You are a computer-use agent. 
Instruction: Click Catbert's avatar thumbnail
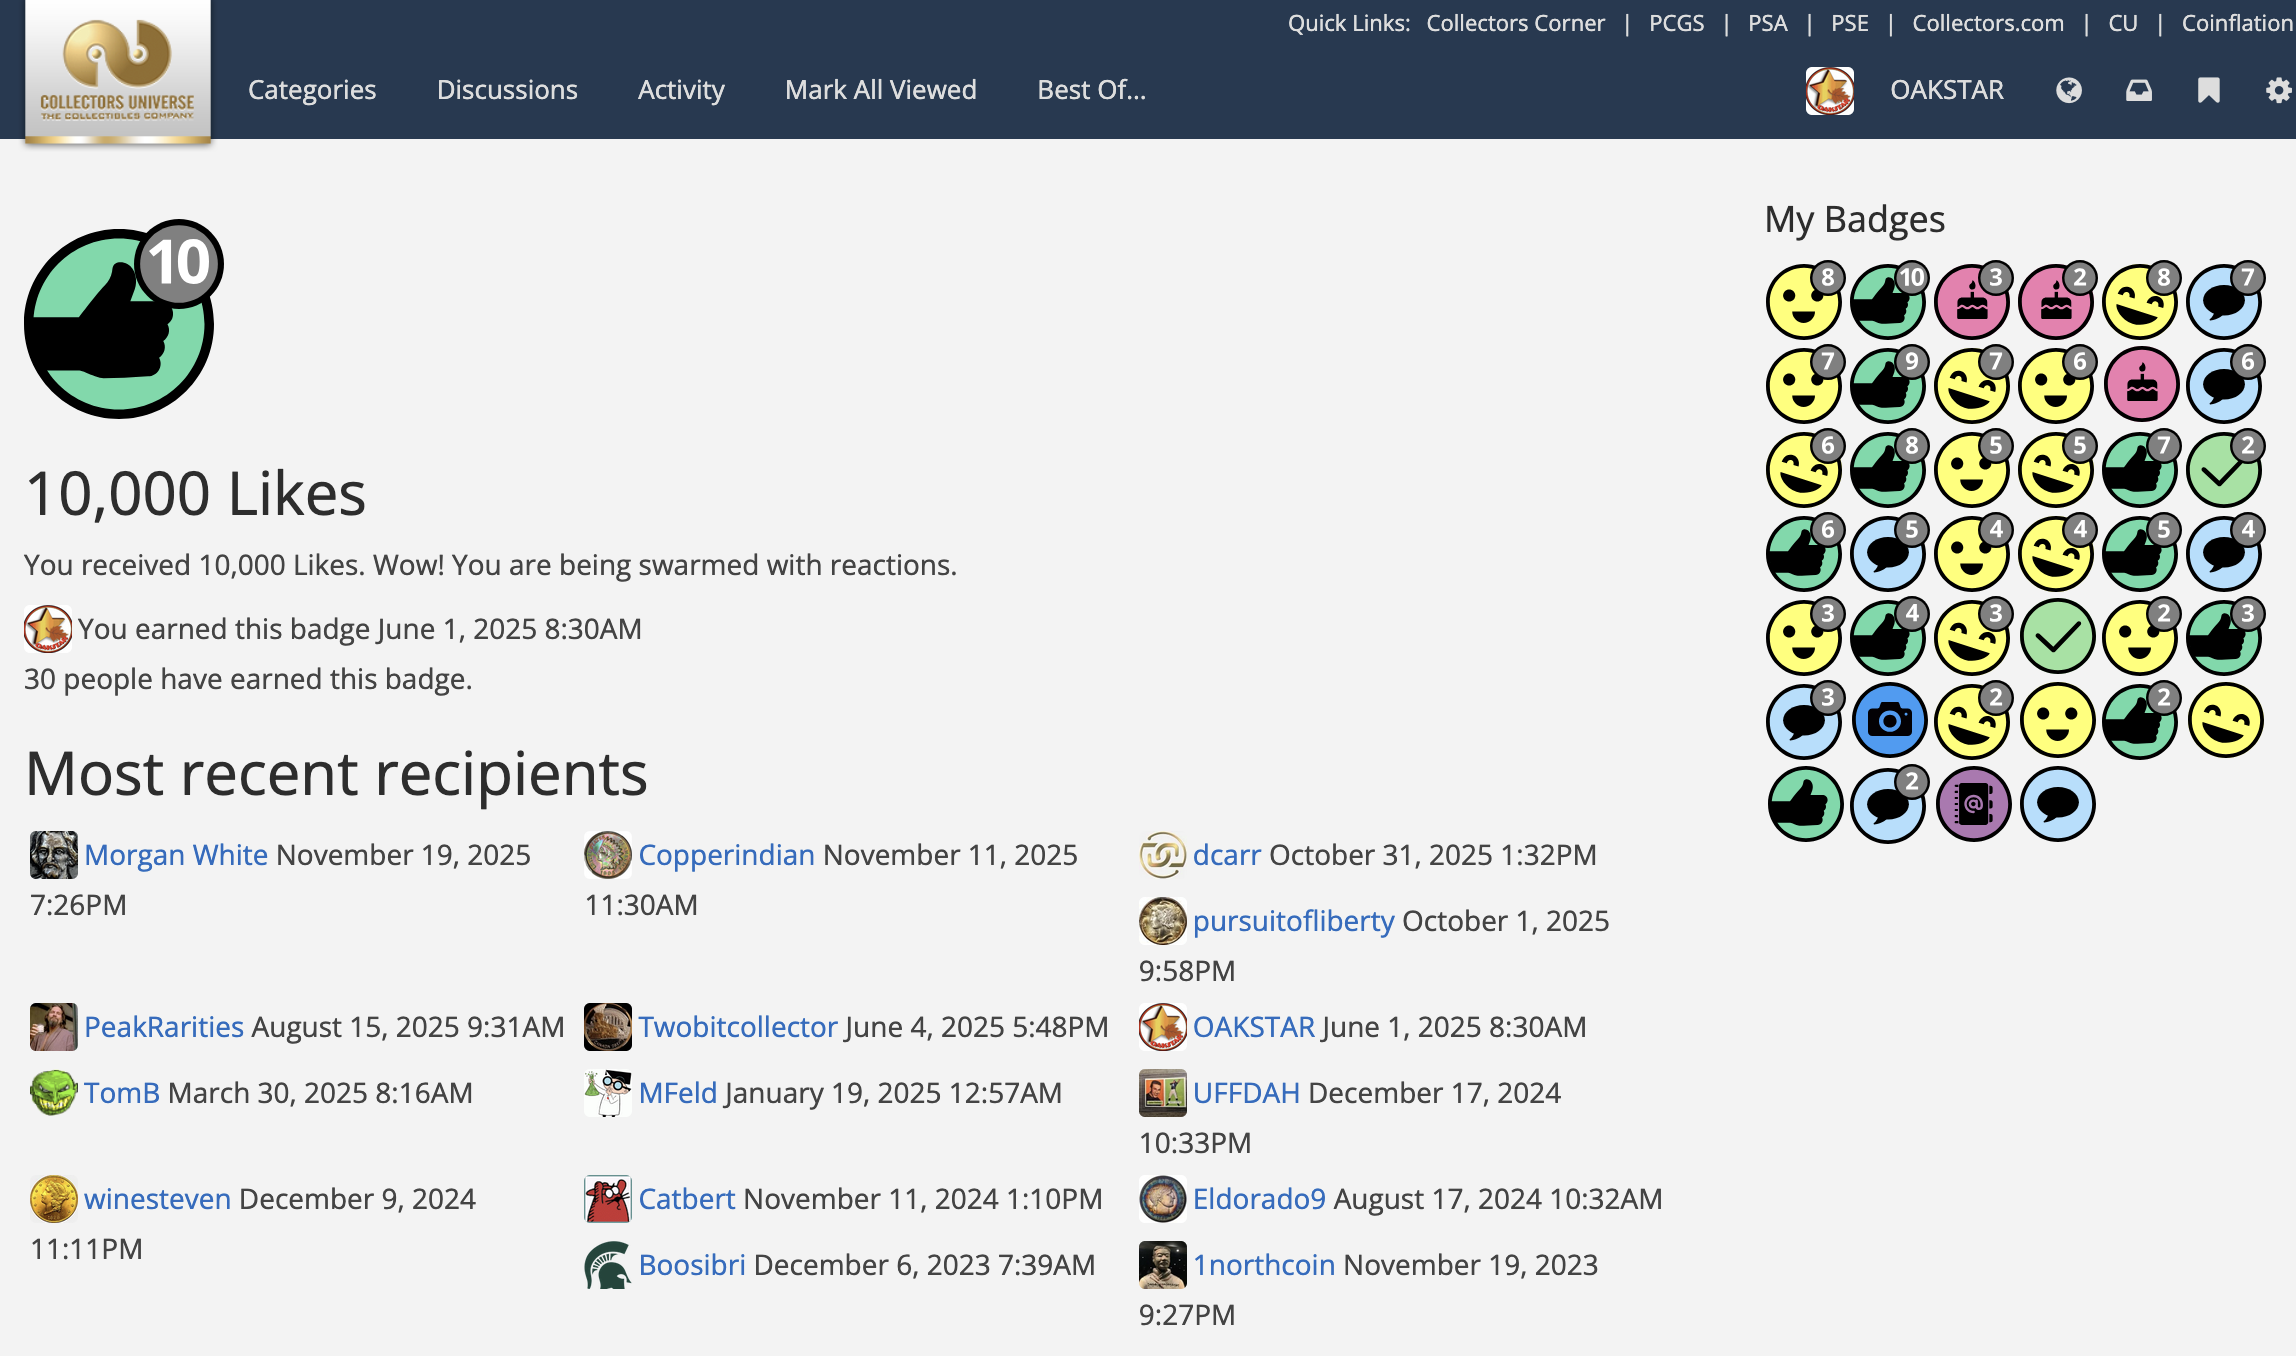tap(607, 1199)
